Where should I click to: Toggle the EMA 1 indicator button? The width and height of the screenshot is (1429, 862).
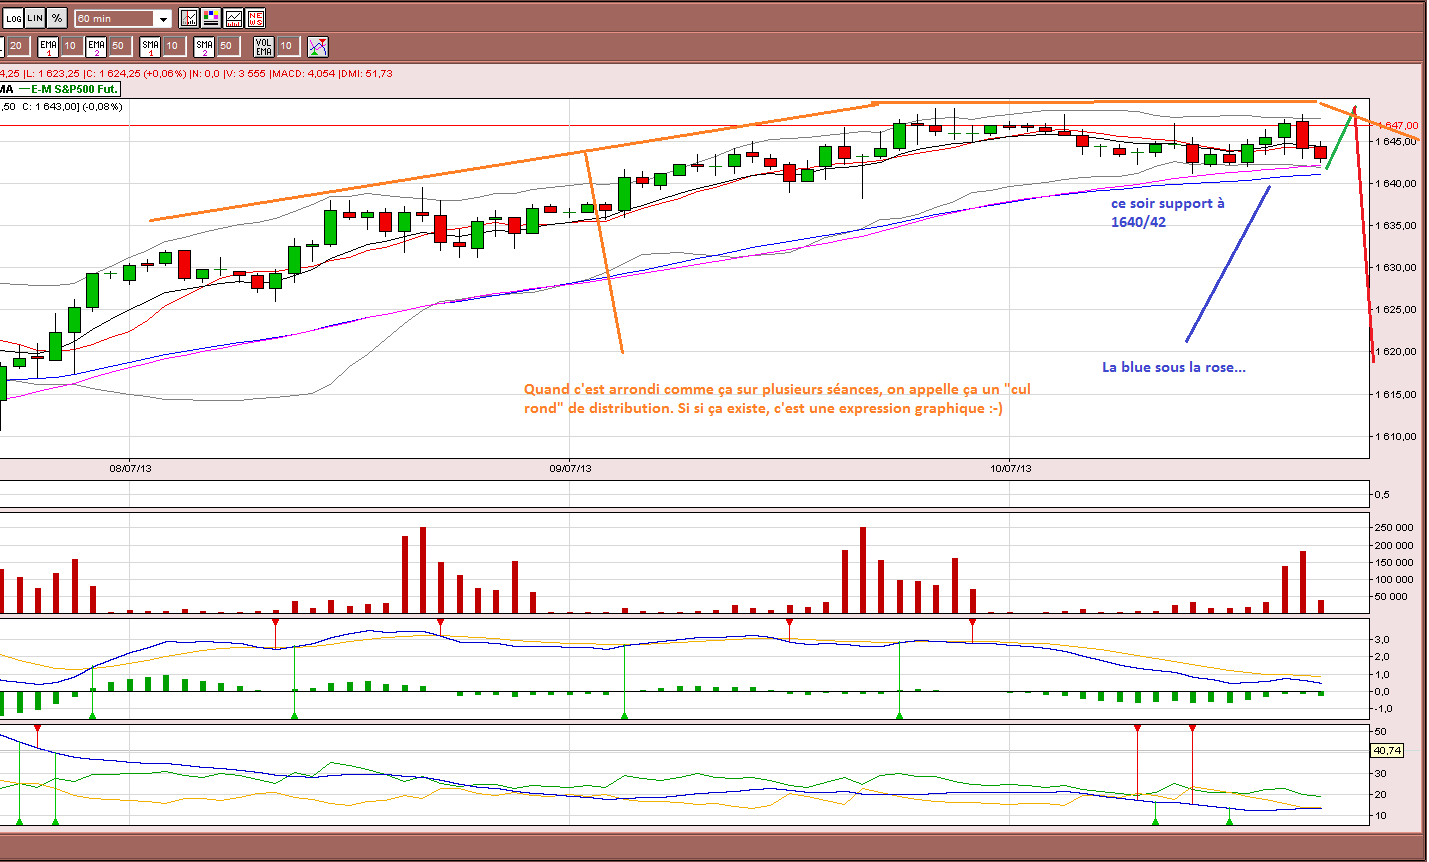pos(48,46)
